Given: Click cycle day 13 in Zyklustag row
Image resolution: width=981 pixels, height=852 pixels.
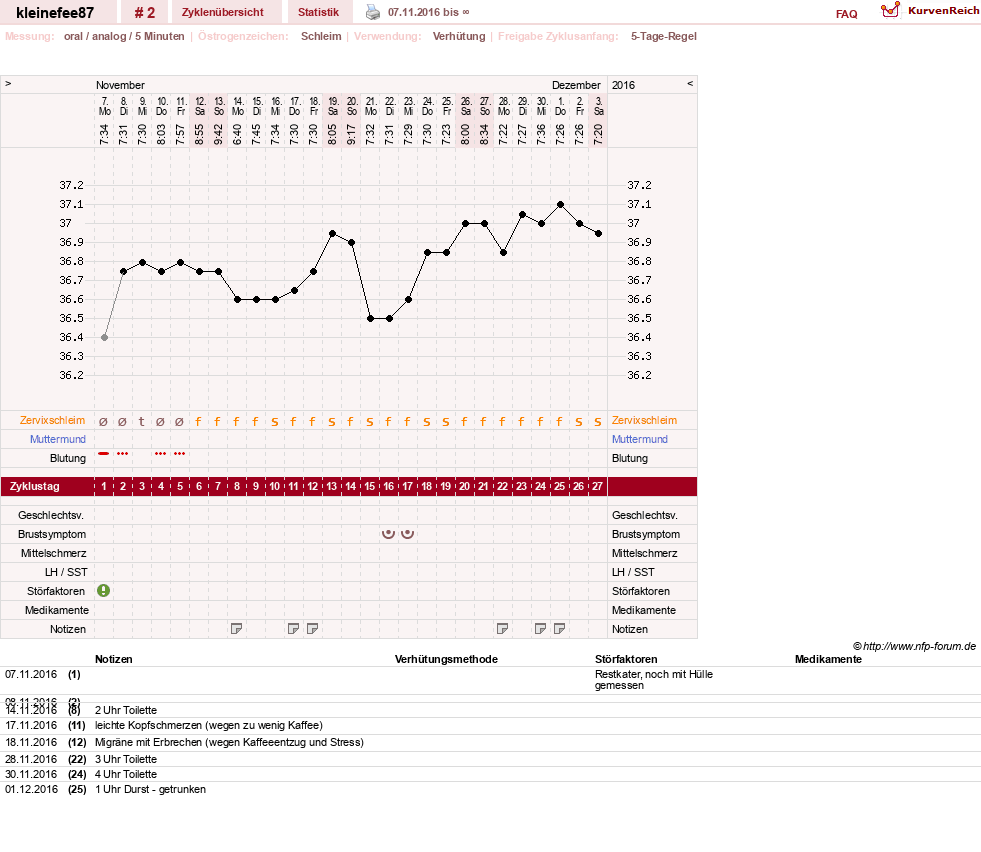Looking at the screenshot, I should pos(332,486).
